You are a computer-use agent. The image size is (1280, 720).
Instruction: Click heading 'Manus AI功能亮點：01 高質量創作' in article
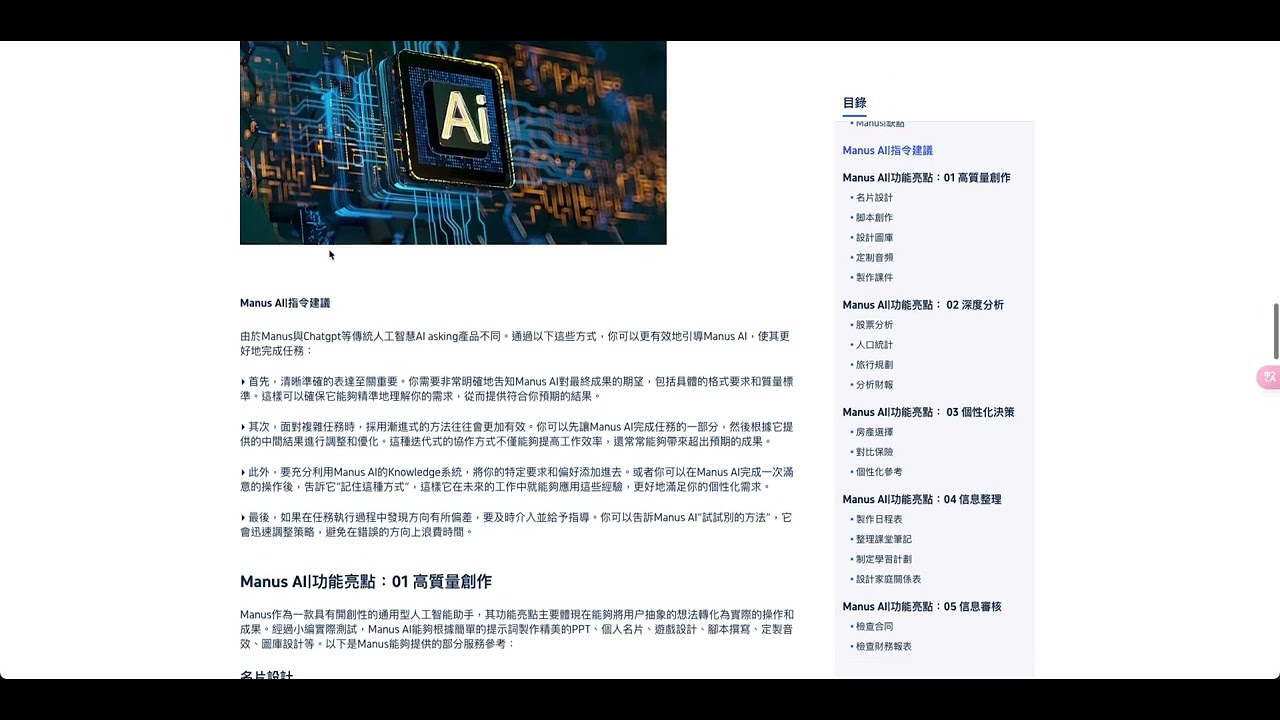(x=366, y=582)
